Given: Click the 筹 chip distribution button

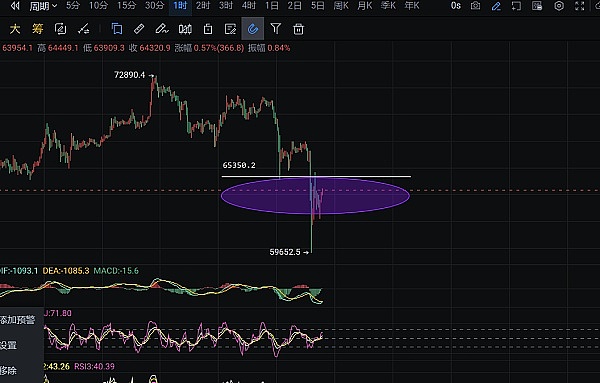Looking at the screenshot, I should point(38,29).
